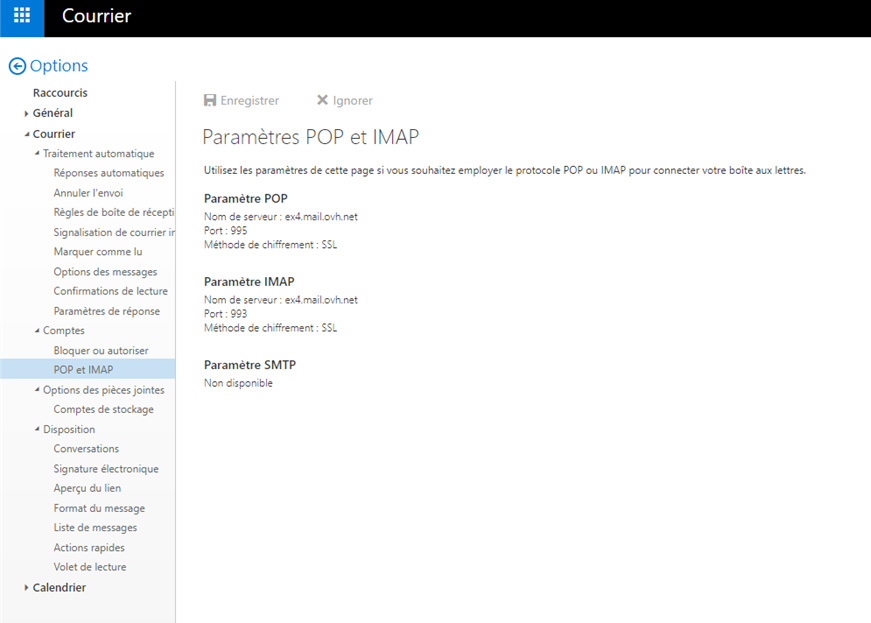Open Signature électronique settings

[x=106, y=469]
